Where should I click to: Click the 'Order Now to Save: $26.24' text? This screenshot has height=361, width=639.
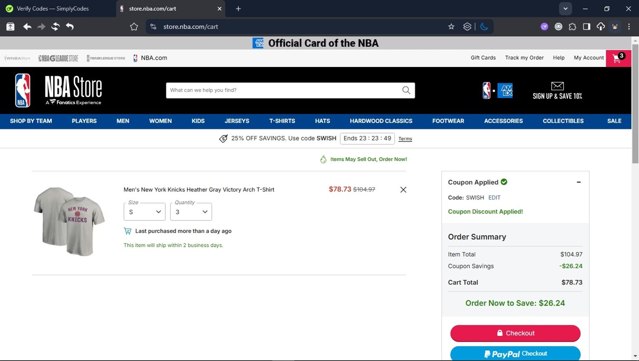click(515, 303)
